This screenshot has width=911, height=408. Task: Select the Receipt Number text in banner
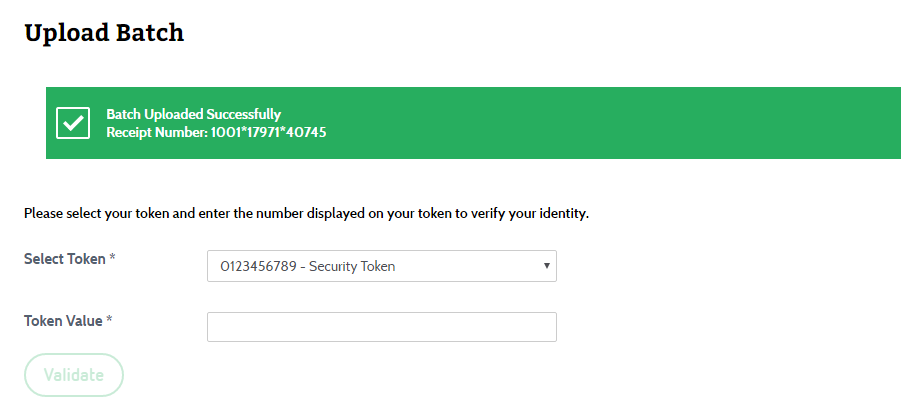pos(216,133)
